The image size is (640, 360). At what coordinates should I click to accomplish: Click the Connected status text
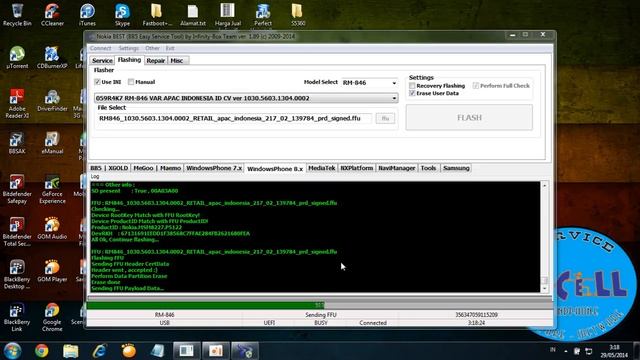[x=373, y=323]
